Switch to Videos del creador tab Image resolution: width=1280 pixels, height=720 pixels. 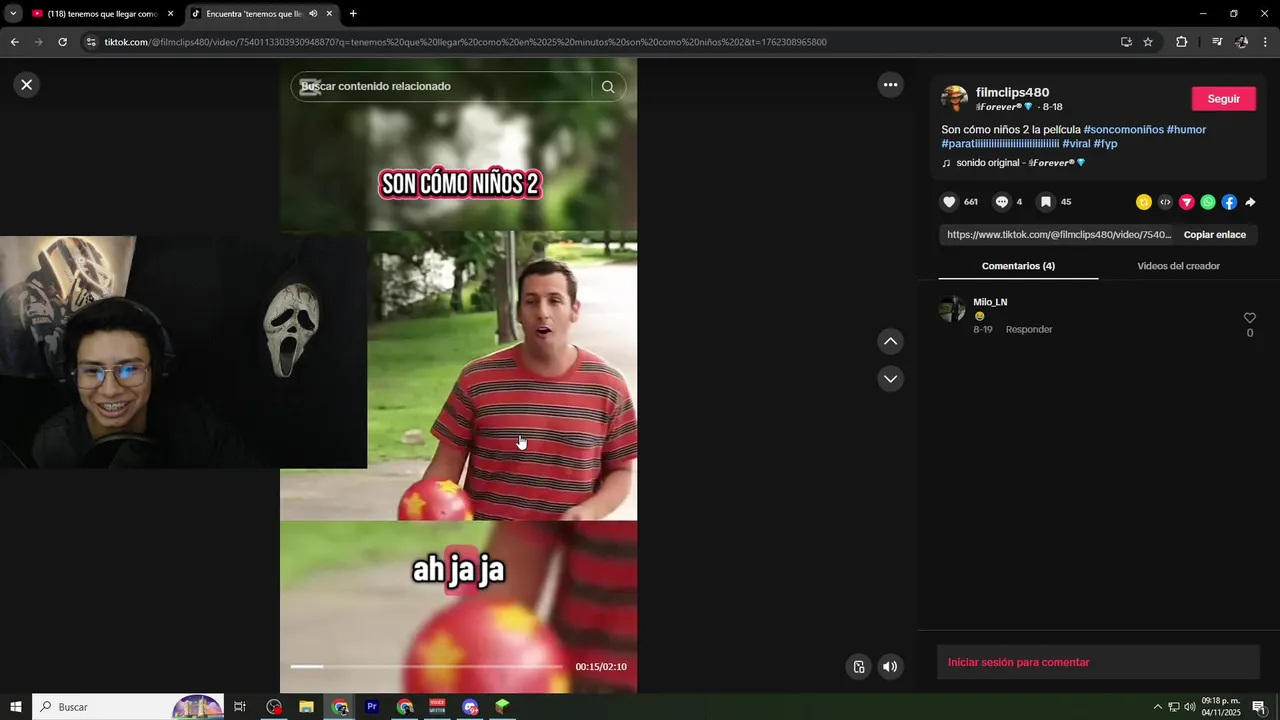point(1178,266)
